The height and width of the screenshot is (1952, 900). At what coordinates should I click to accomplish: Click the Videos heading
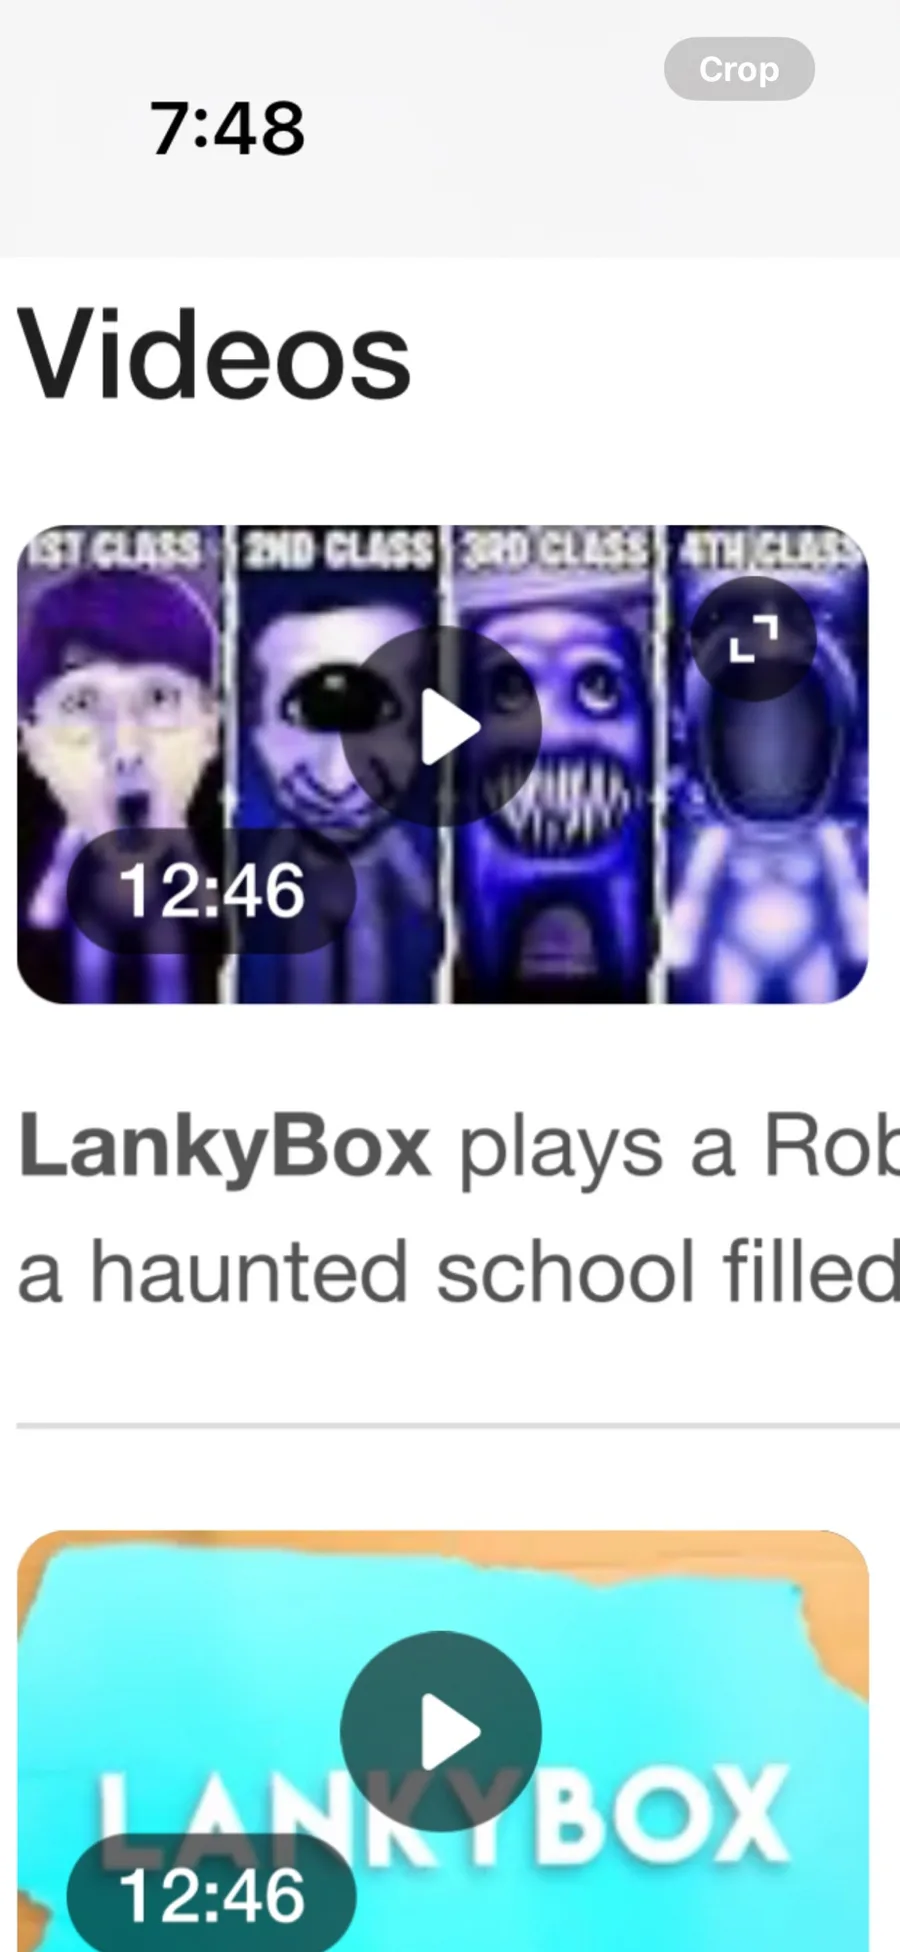(214, 354)
